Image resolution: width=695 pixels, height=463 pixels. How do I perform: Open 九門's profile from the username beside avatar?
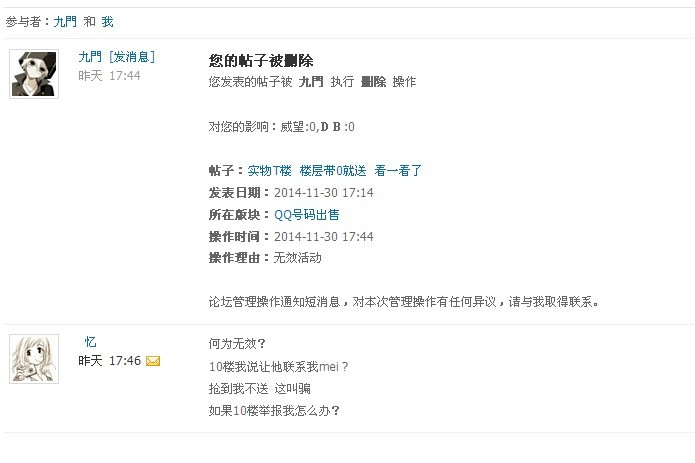(90, 57)
